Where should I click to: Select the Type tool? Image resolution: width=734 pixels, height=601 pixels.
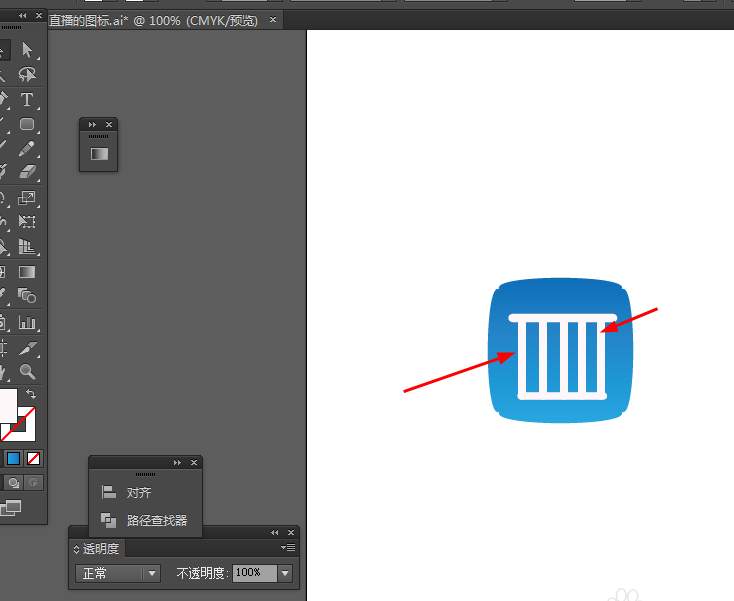27,100
